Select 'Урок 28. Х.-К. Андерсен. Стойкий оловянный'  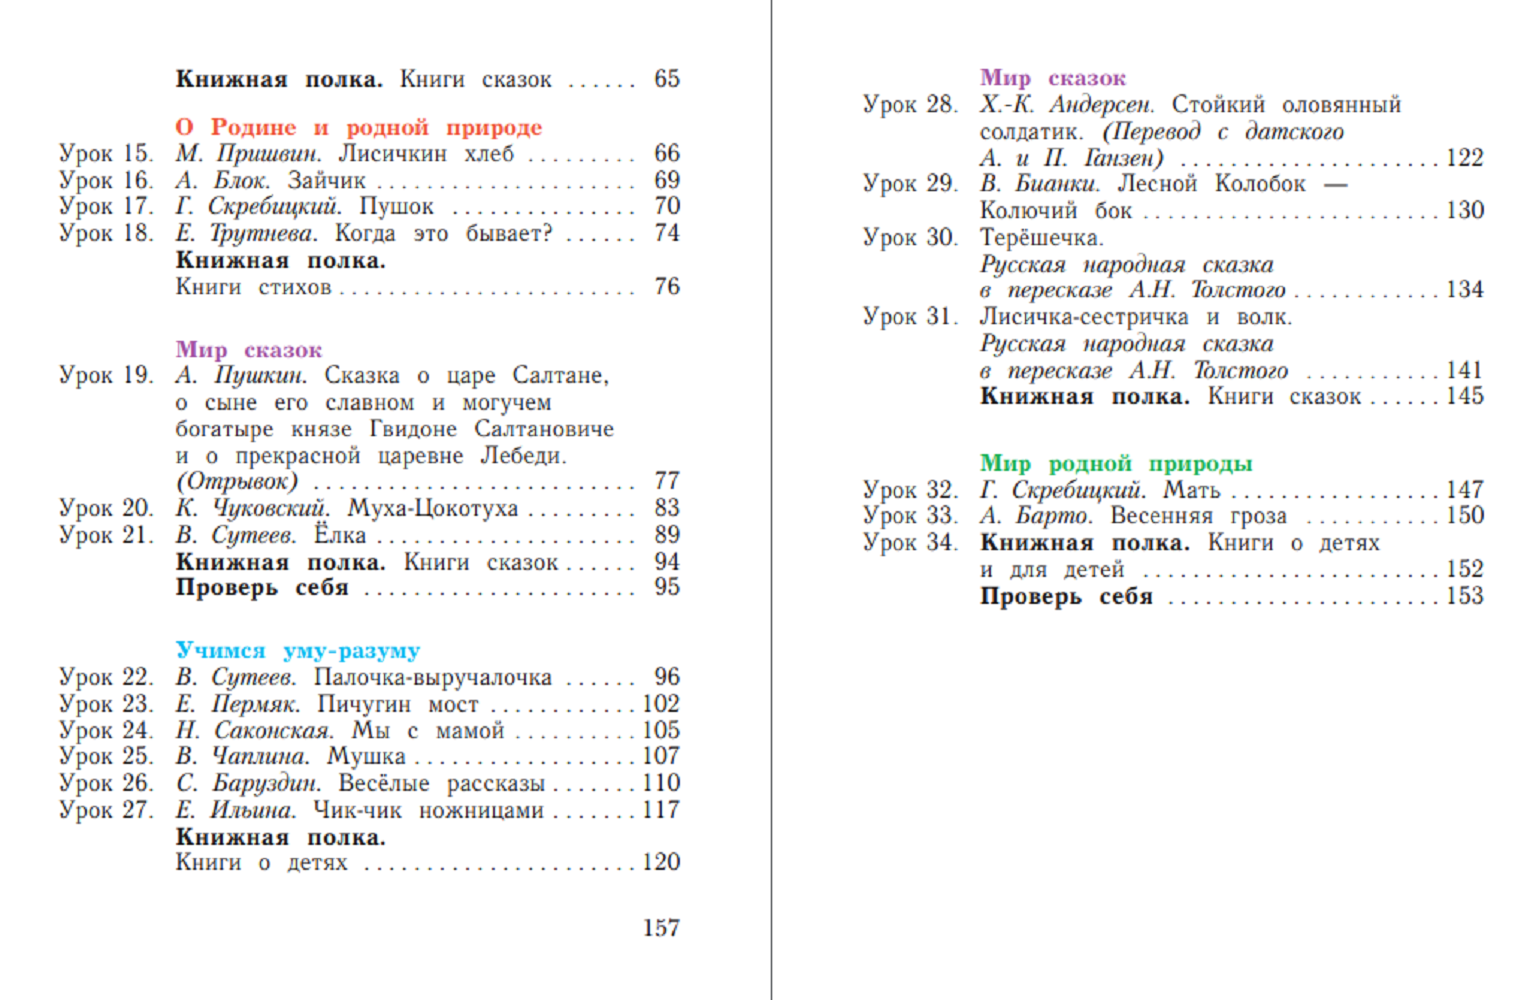pyautogui.click(x=1132, y=105)
